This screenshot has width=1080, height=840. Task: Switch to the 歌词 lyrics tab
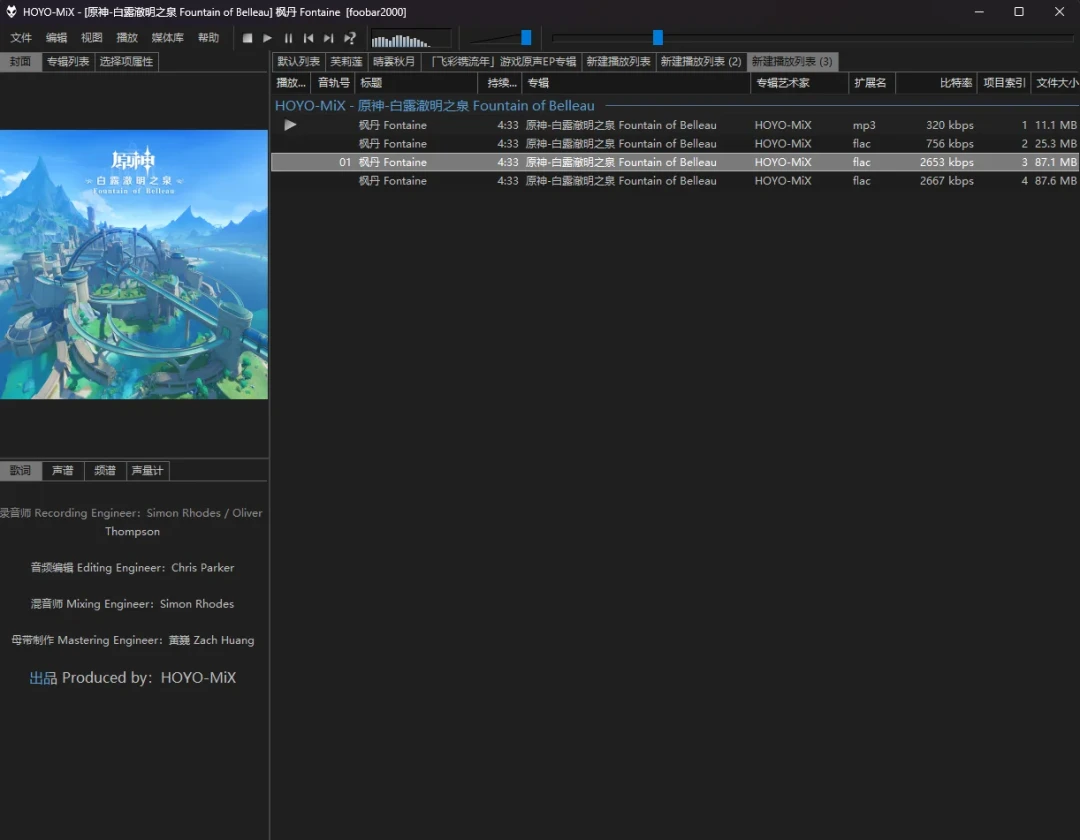[x=21, y=471]
